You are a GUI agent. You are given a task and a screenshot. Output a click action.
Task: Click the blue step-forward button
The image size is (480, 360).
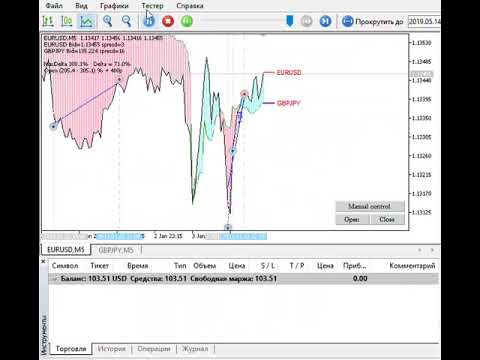[325, 21]
